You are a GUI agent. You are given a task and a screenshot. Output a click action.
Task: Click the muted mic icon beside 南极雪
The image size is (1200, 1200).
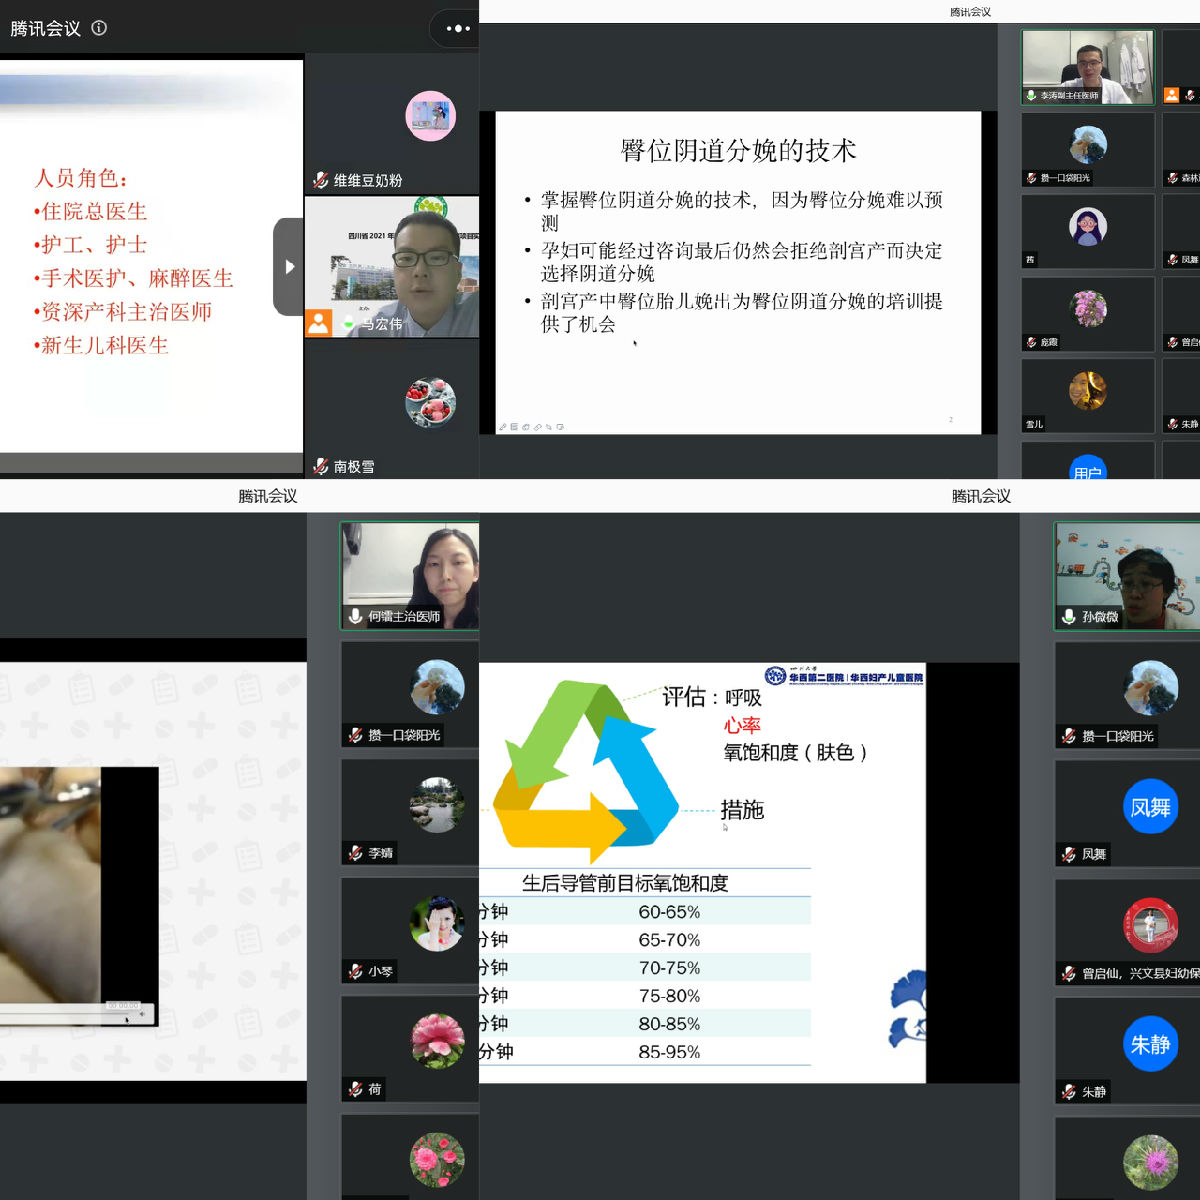tap(320, 466)
